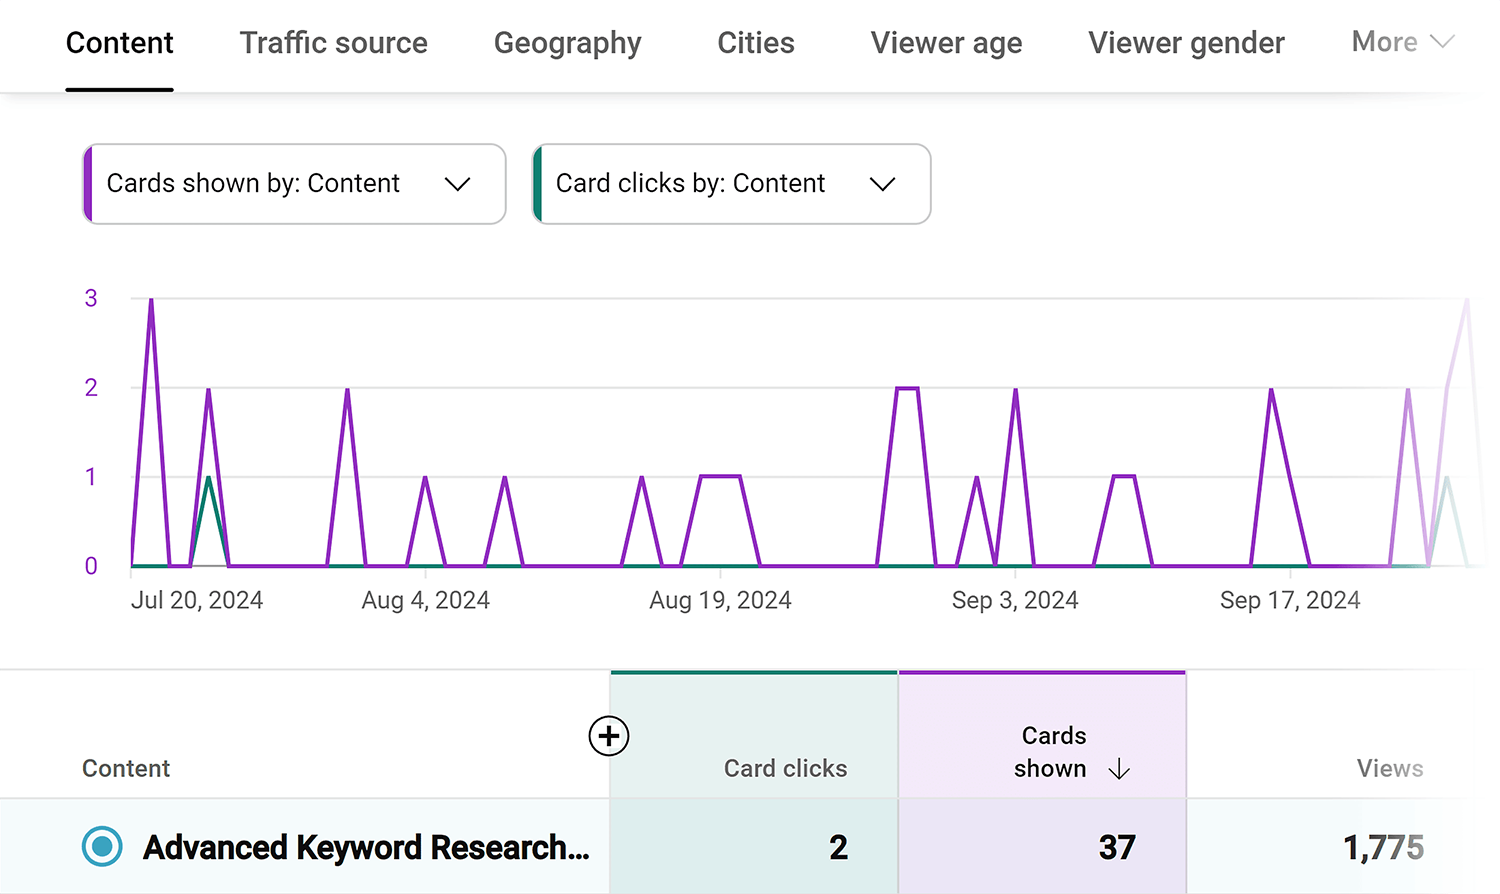Switch to the Traffic source tab
The height and width of the screenshot is (894, 1500).
pyautogui.click(x=334, y=43)
